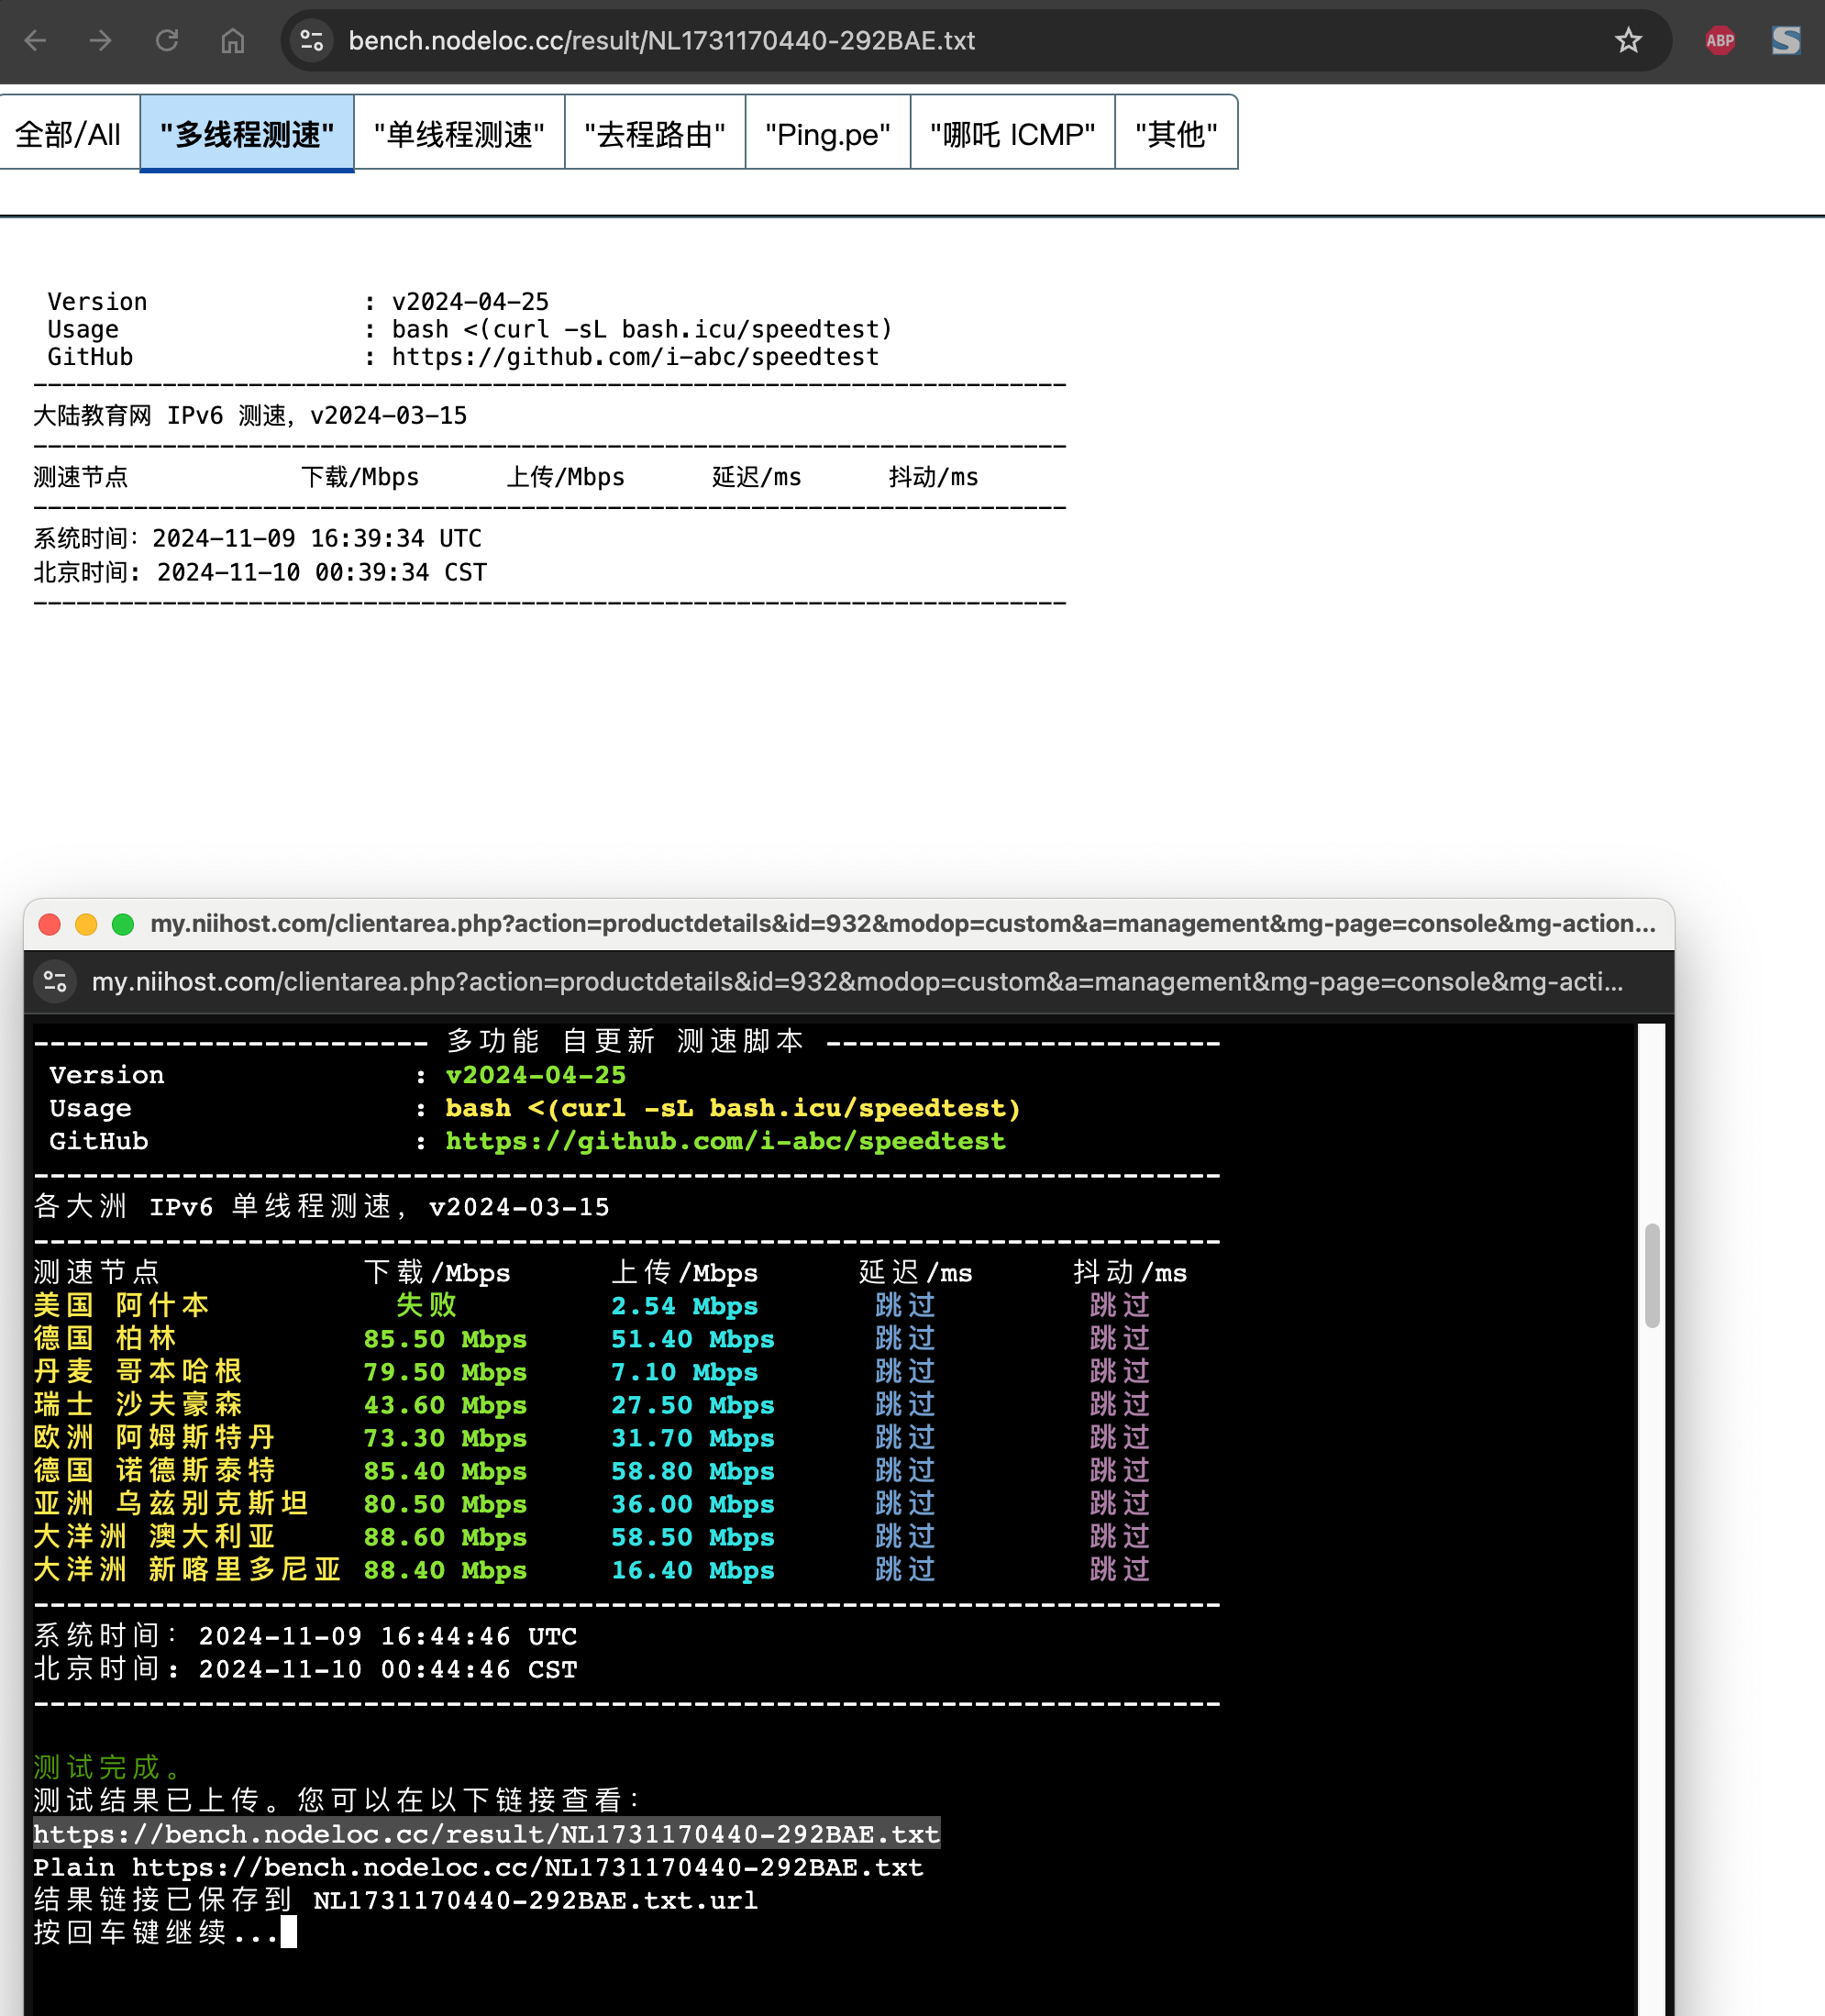1825x2016 pixels.
Task: Click the niihost console window address field
Action: 857,982
